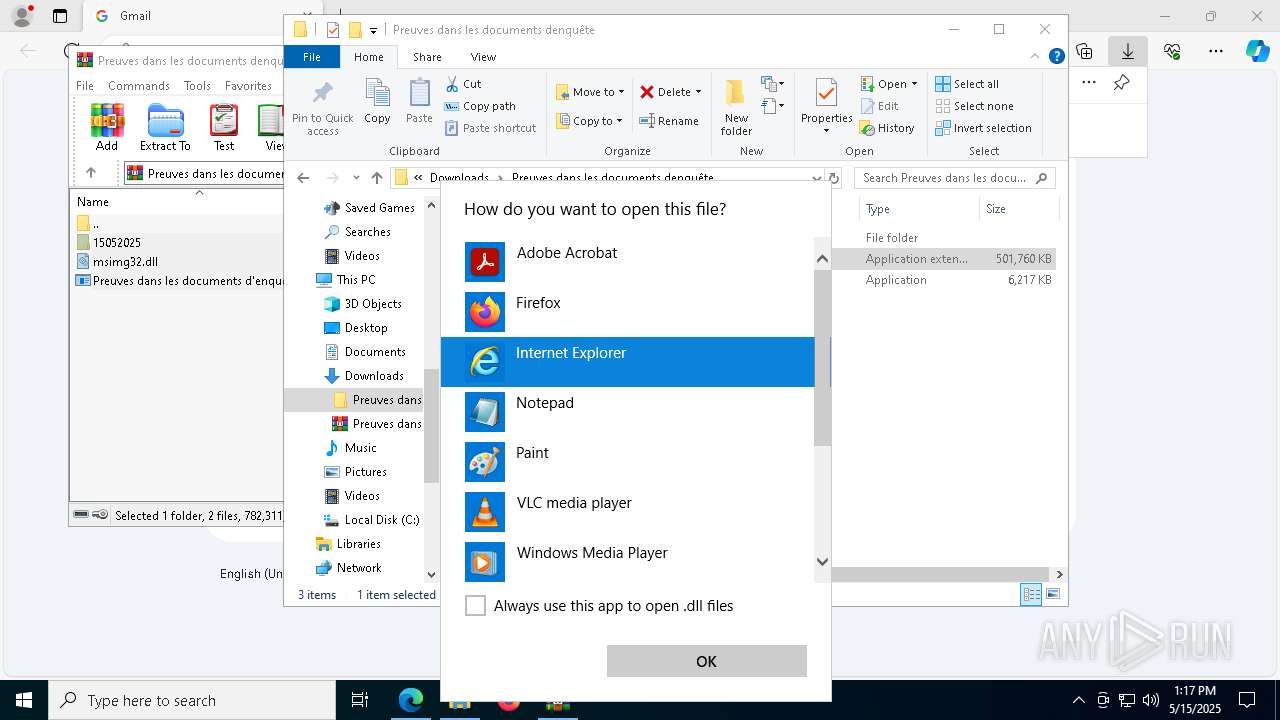Select Windows Media Player app
The height and width of the screenshot is (720, 1280).
pos(627,562)
